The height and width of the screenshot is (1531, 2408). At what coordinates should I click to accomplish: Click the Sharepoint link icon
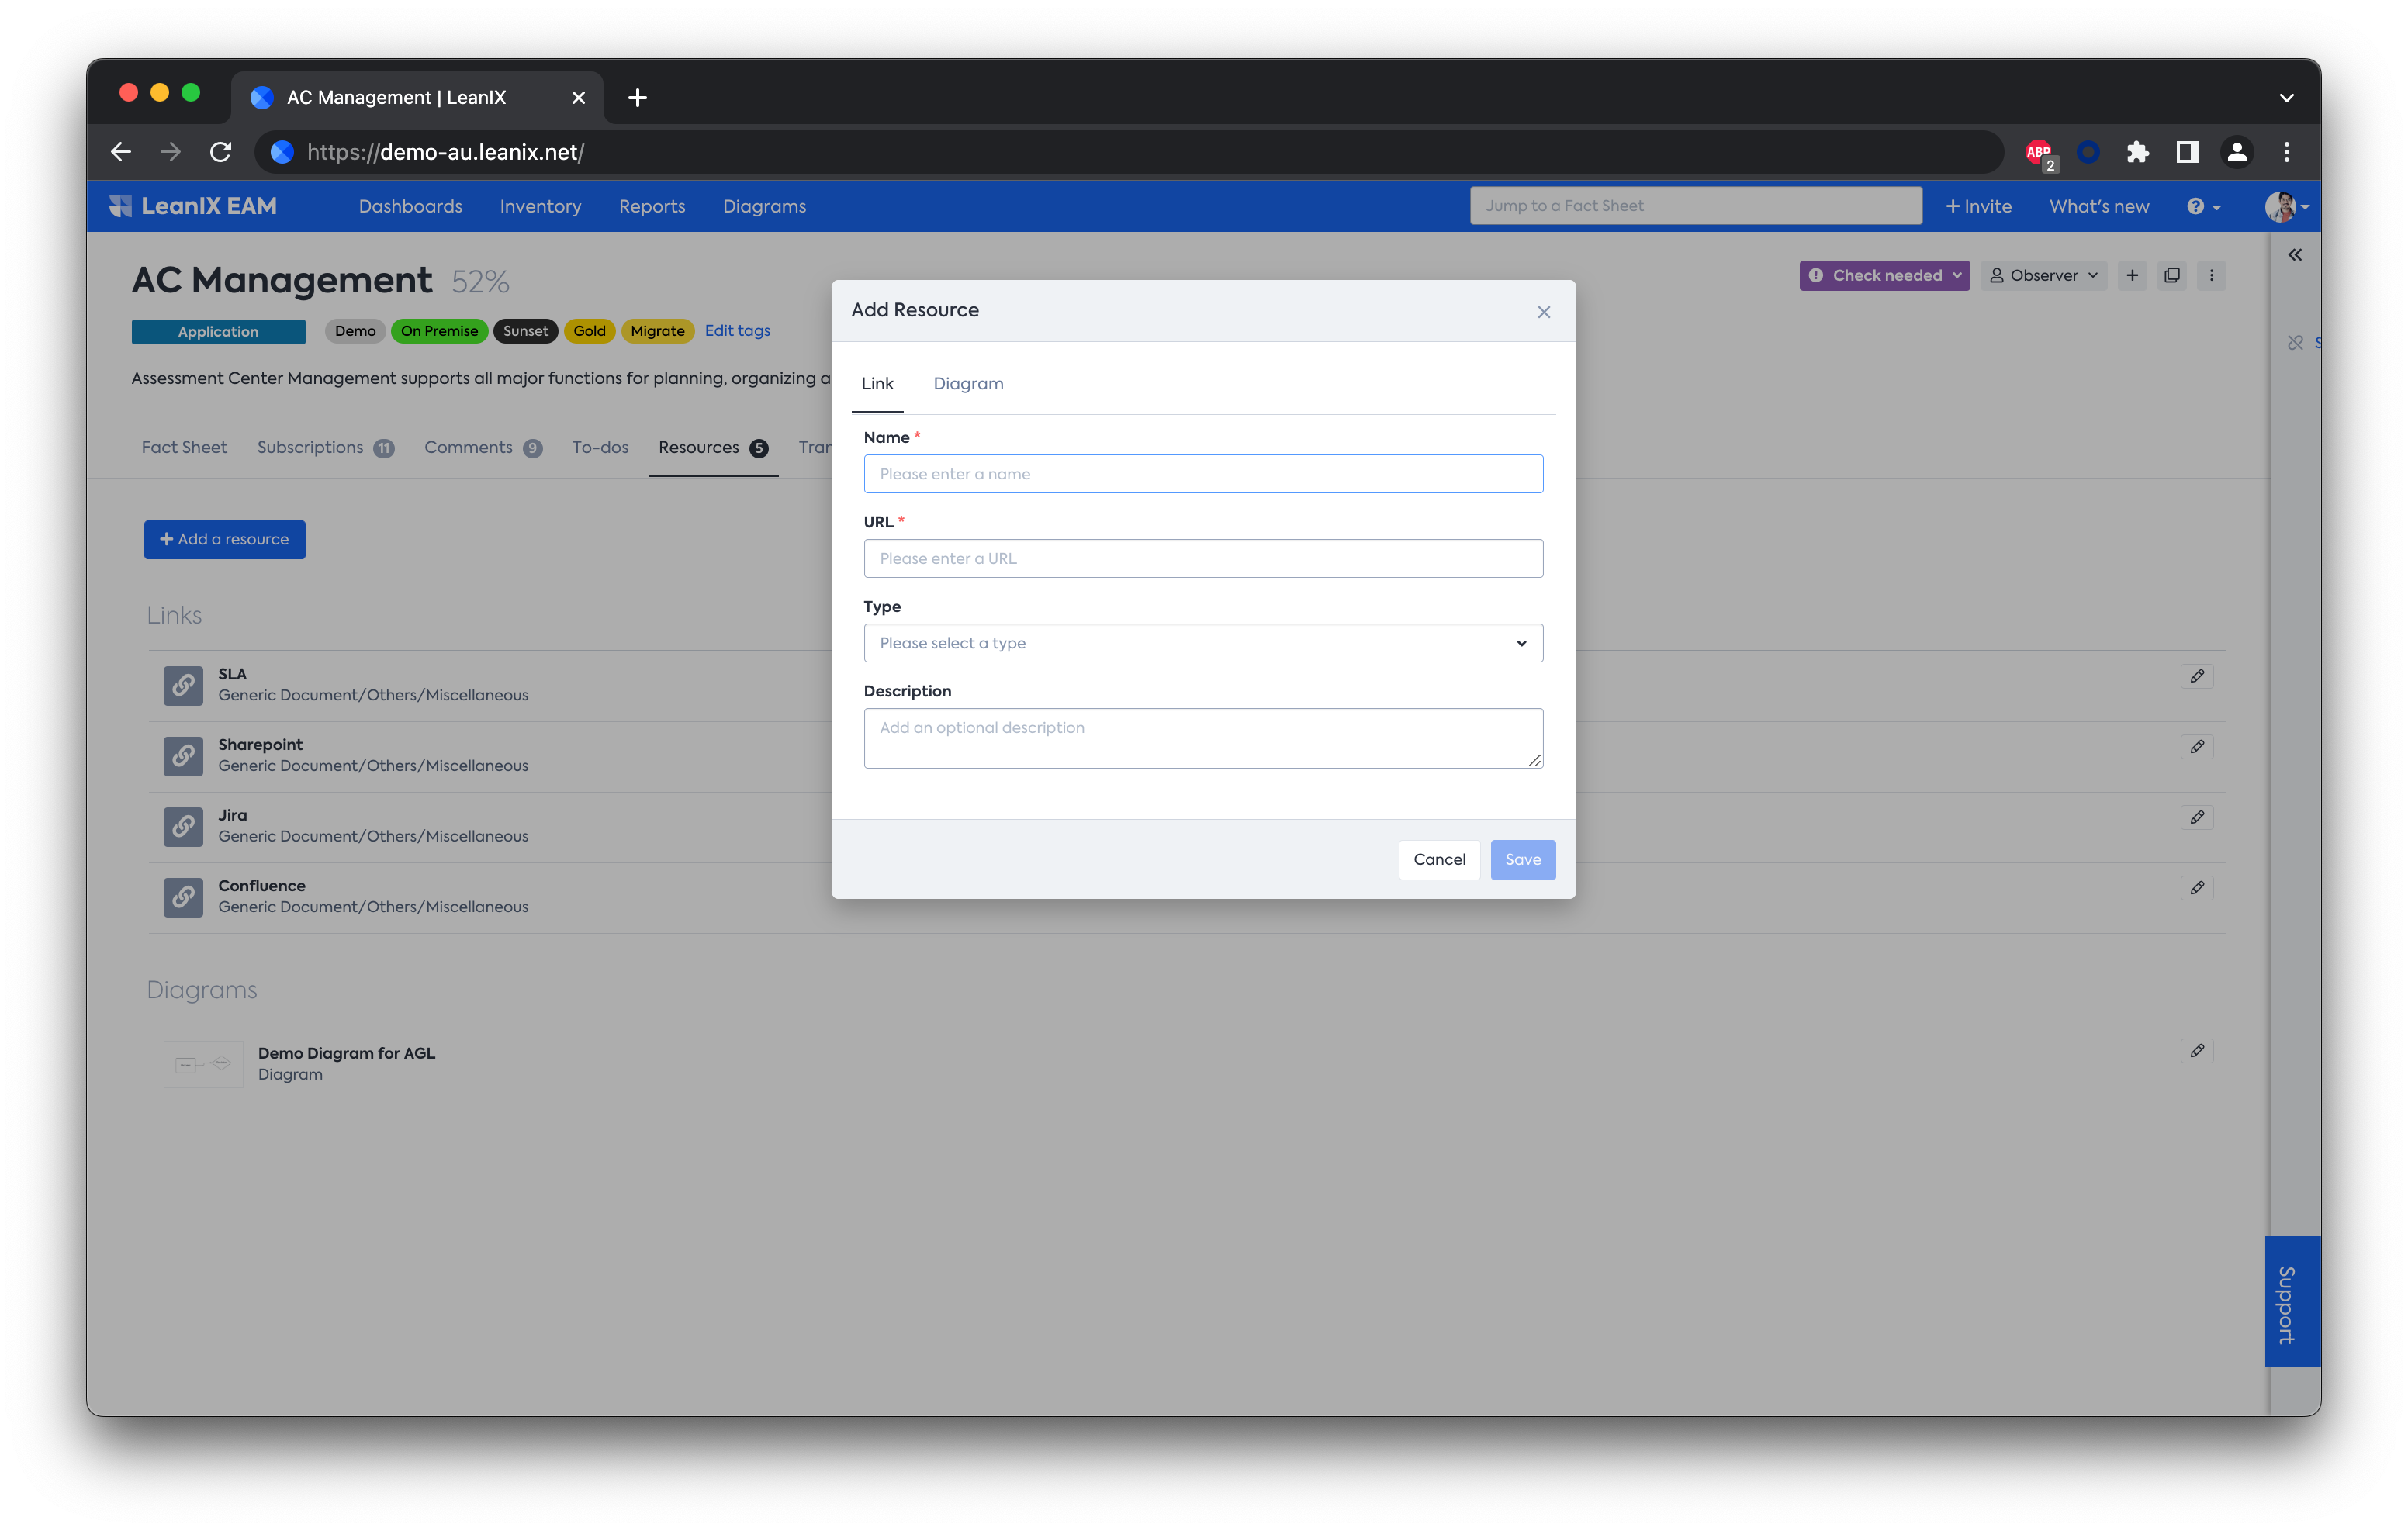(183, 756)
